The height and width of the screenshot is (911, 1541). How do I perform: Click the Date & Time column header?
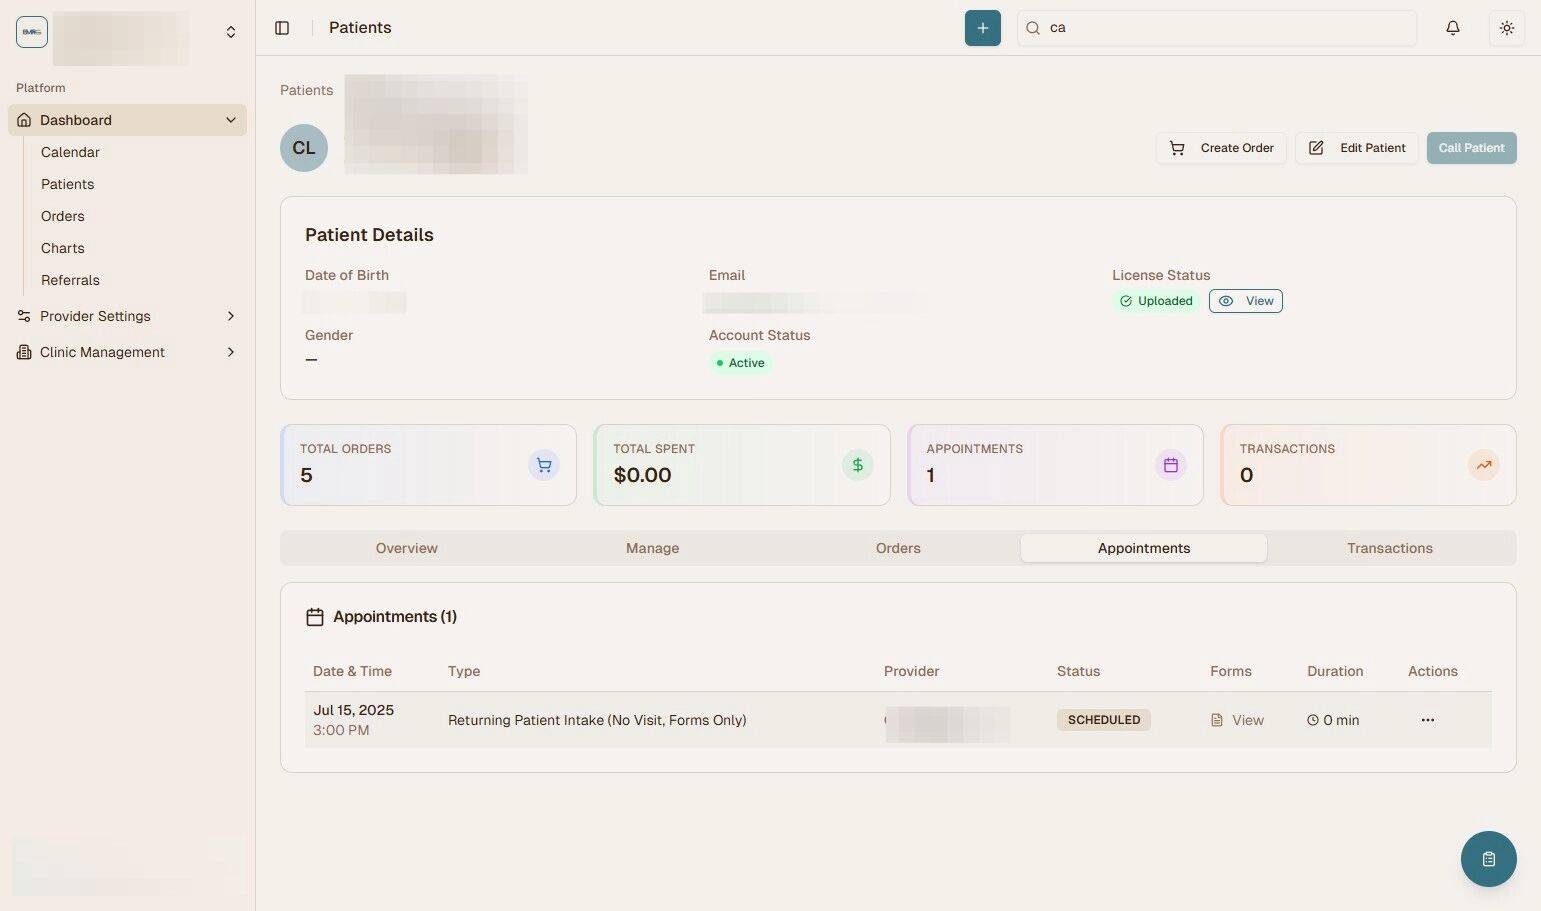coord(352,671)
